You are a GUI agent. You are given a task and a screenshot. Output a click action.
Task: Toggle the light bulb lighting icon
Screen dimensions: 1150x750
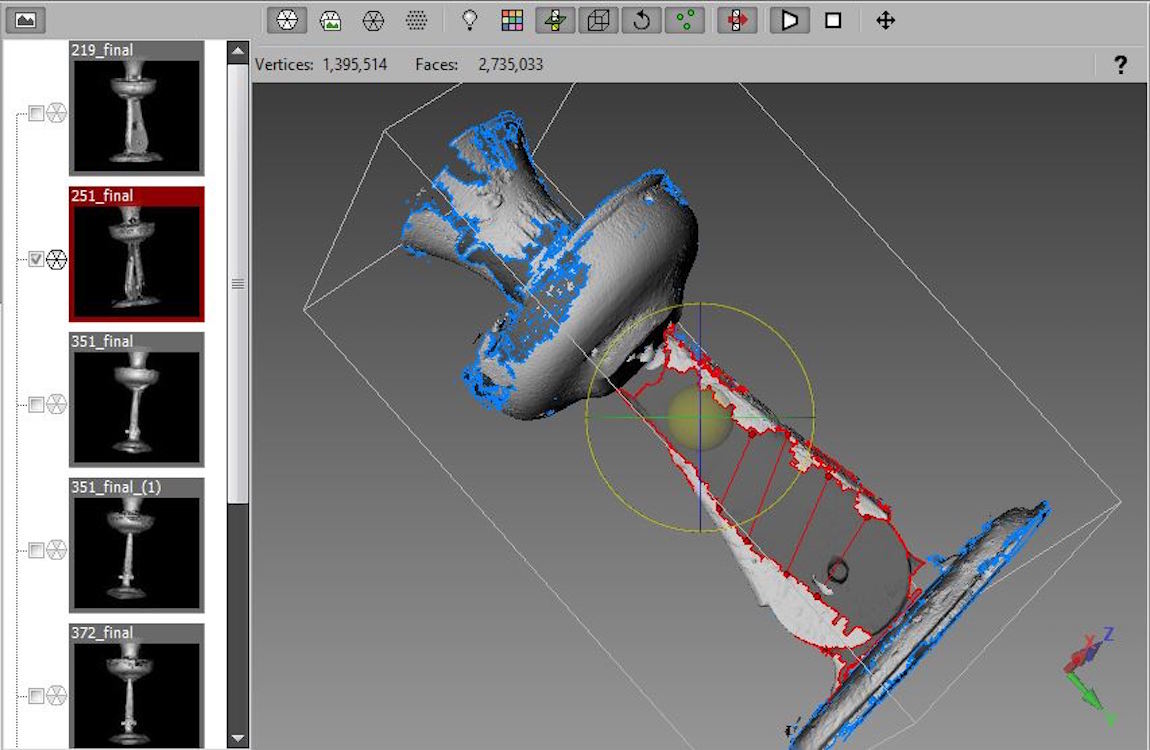click(468, 20)
